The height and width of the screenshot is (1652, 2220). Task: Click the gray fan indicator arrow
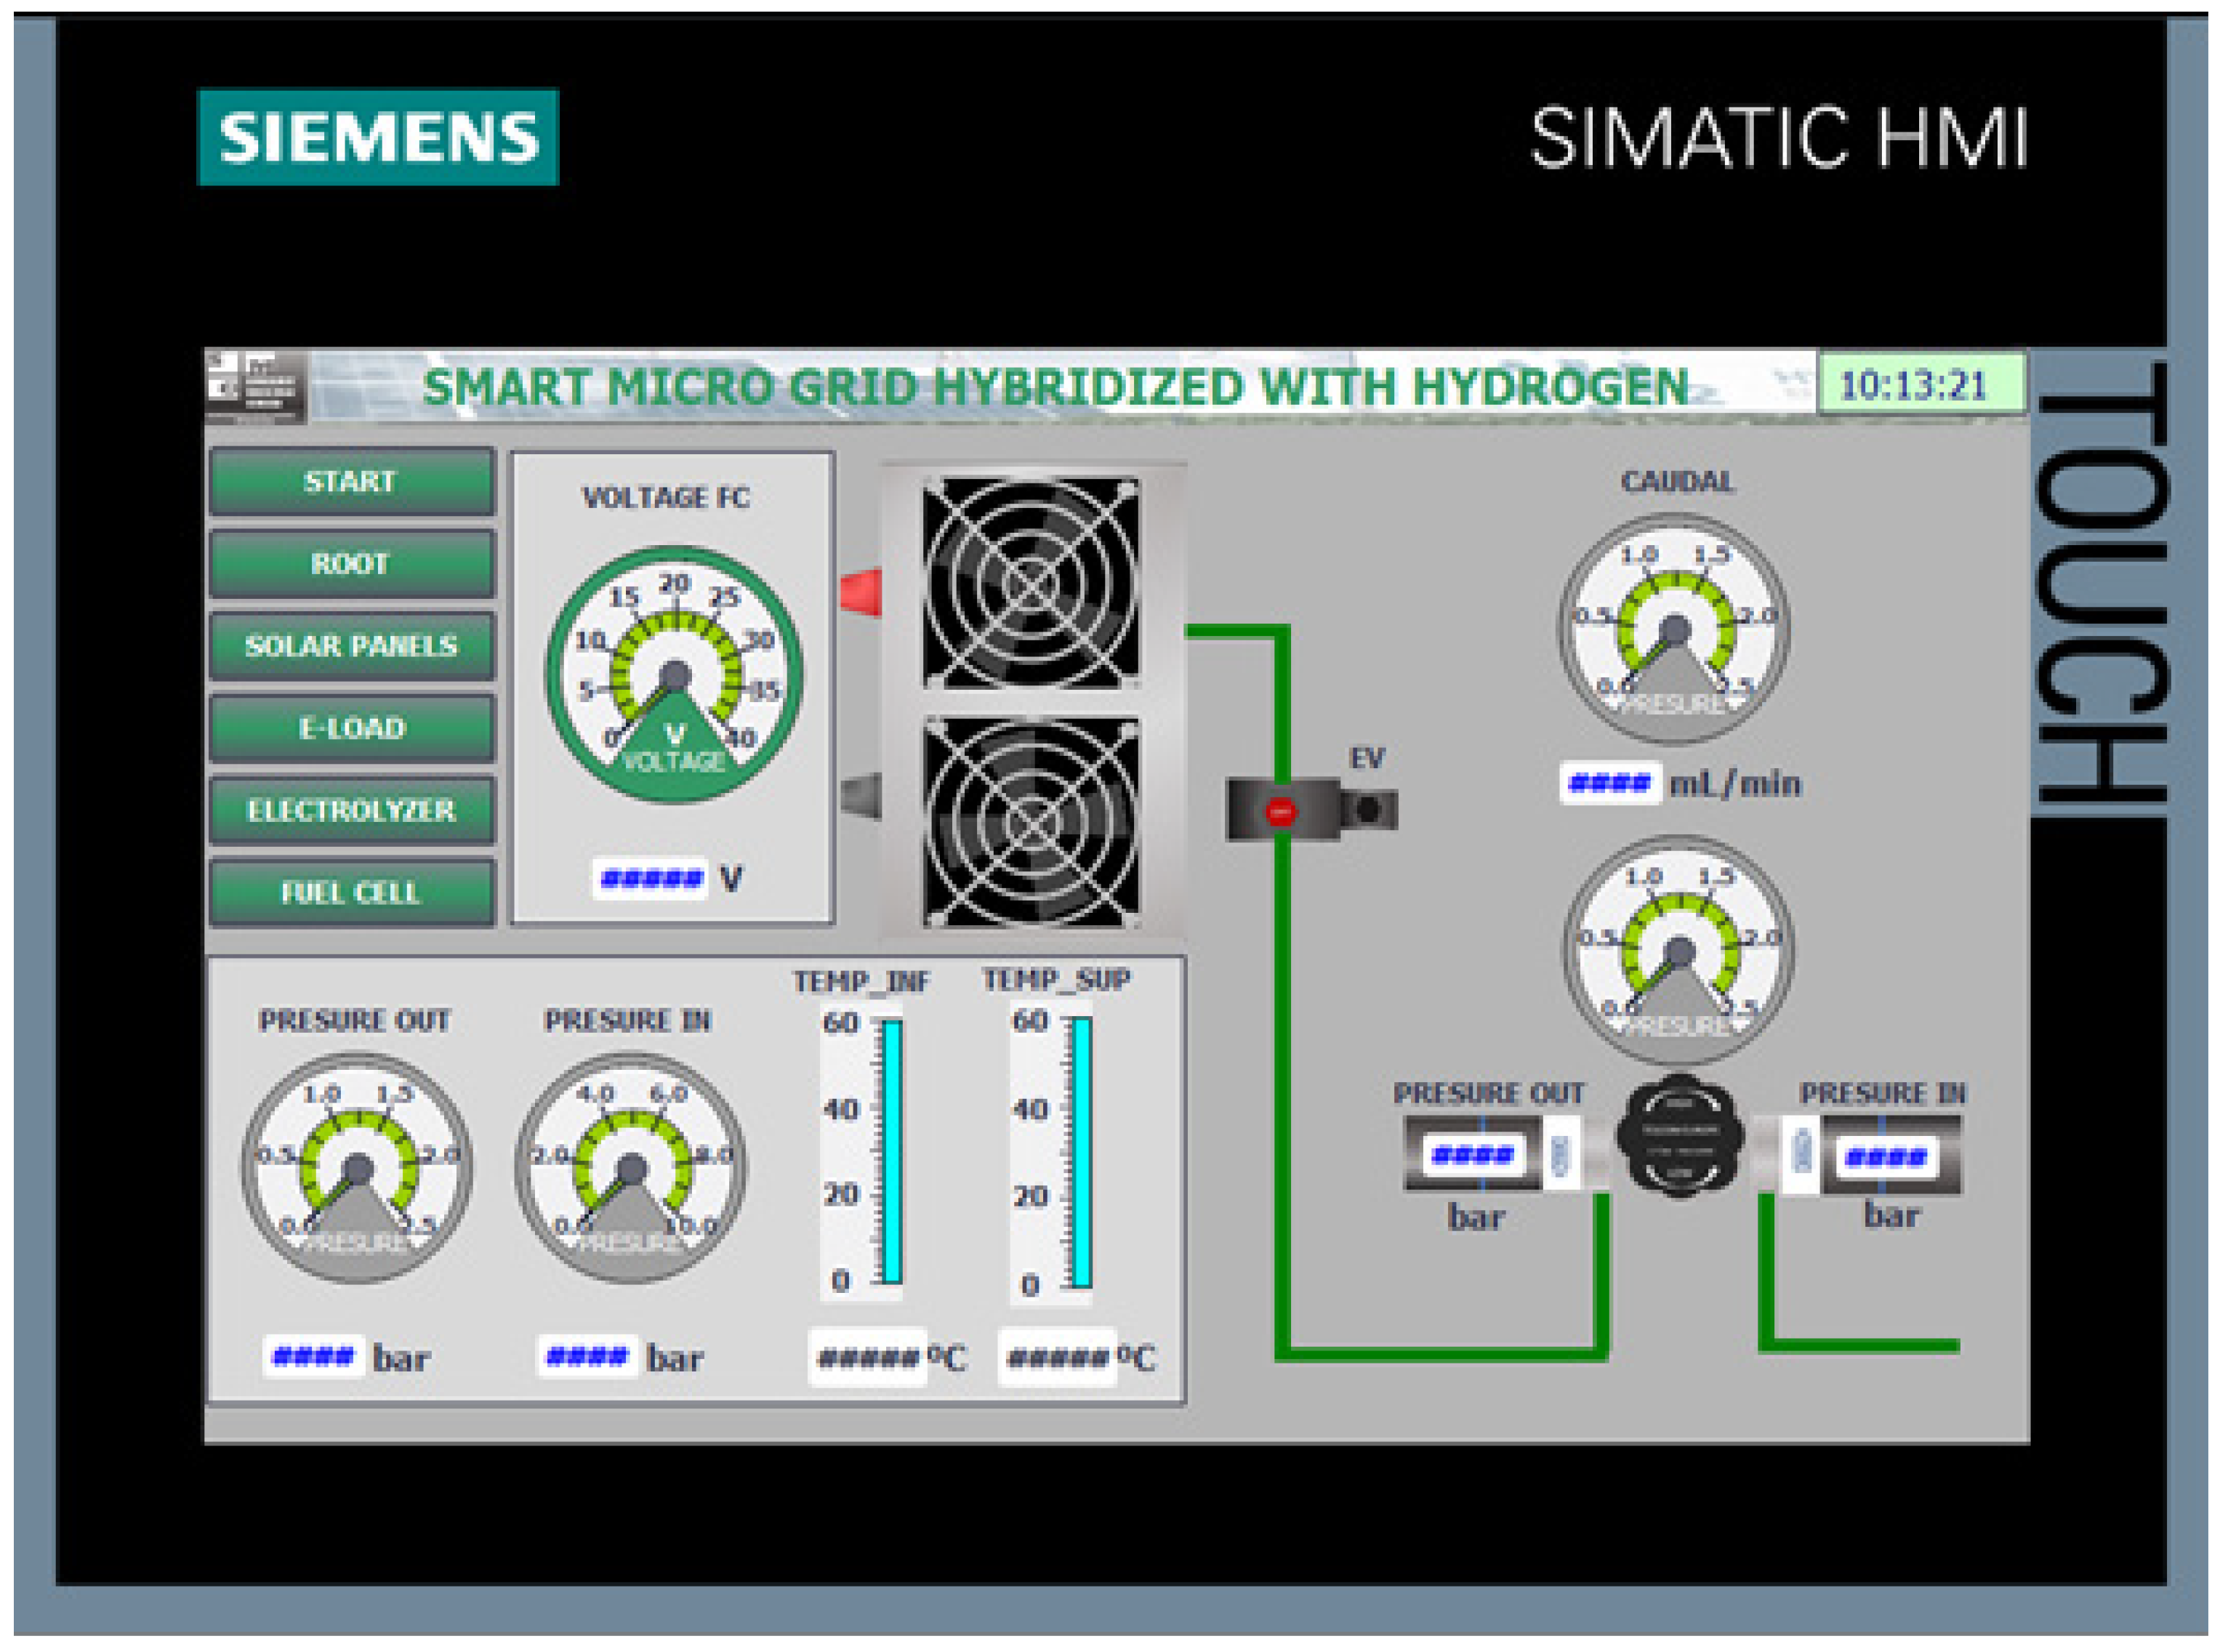(861, 796)
